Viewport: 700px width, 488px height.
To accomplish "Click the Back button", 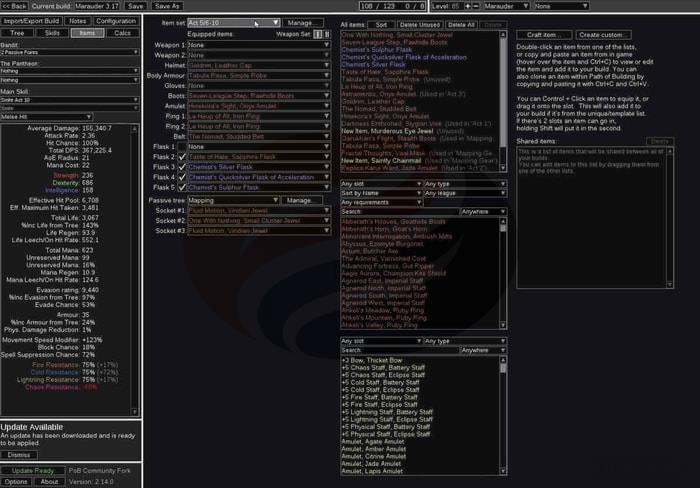I will 16,6.
